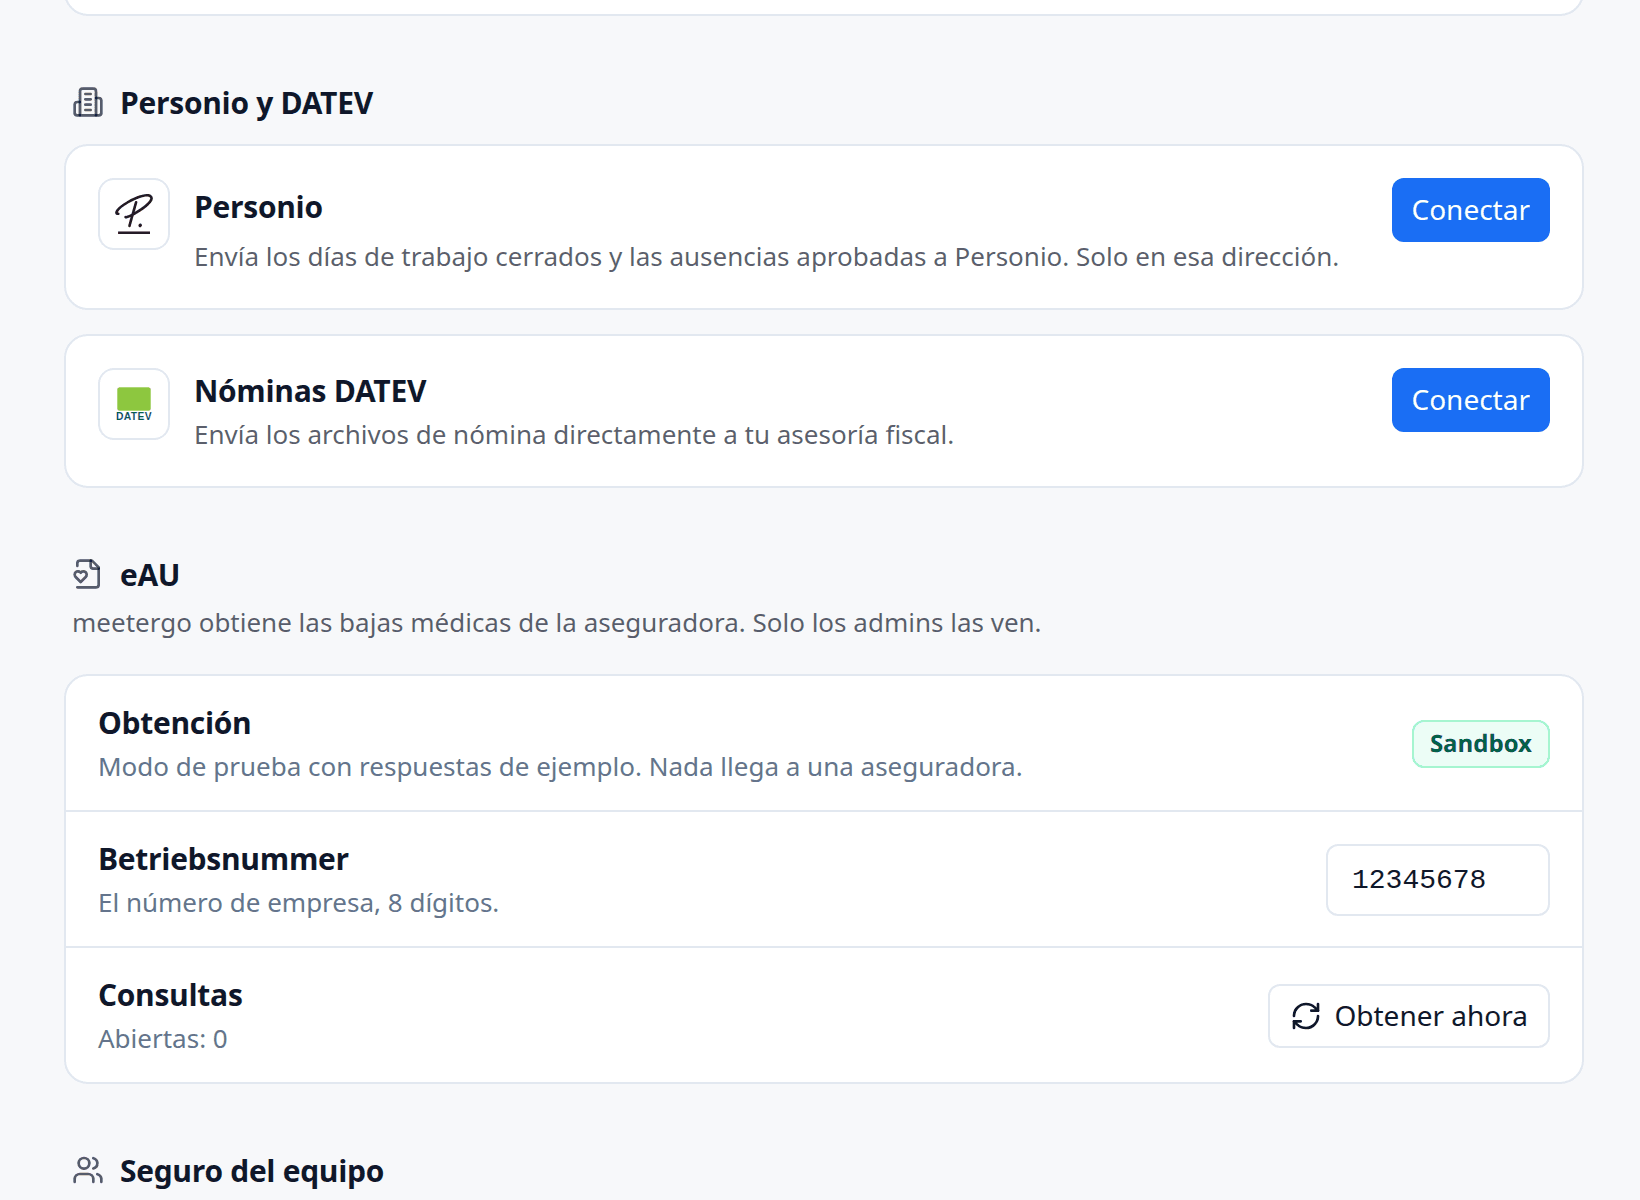Click the Obtención row title
This screenshot has height=1200, width=1640.
coord(175,723)
